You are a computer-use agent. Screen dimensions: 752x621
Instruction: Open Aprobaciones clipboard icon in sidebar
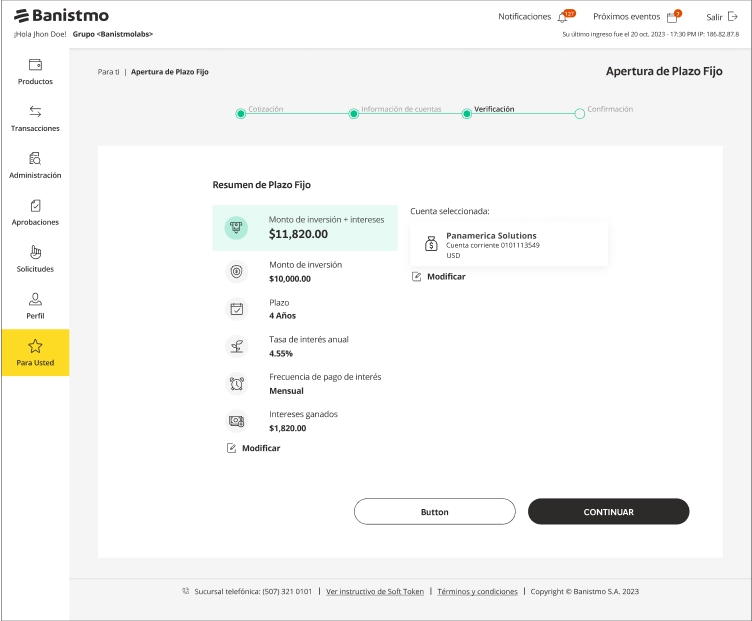click(x=35, y=205)
